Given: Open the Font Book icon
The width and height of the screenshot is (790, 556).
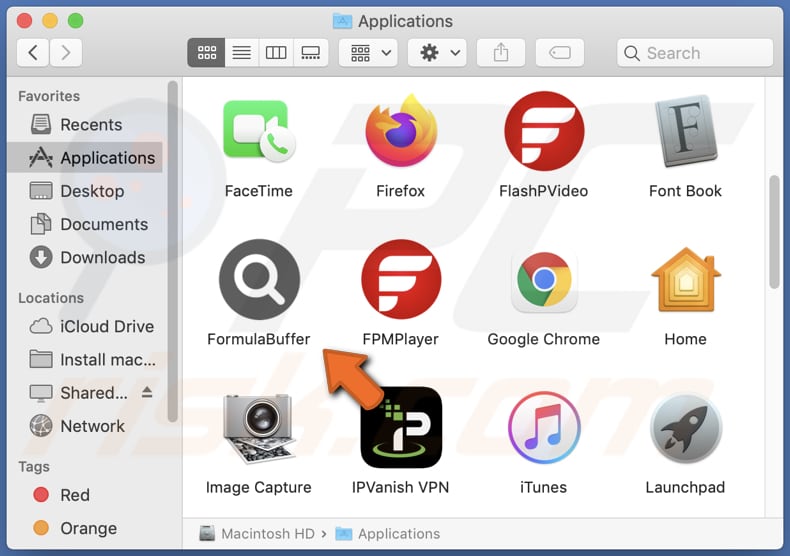Looking at the screenshot, I should point(685,131).
